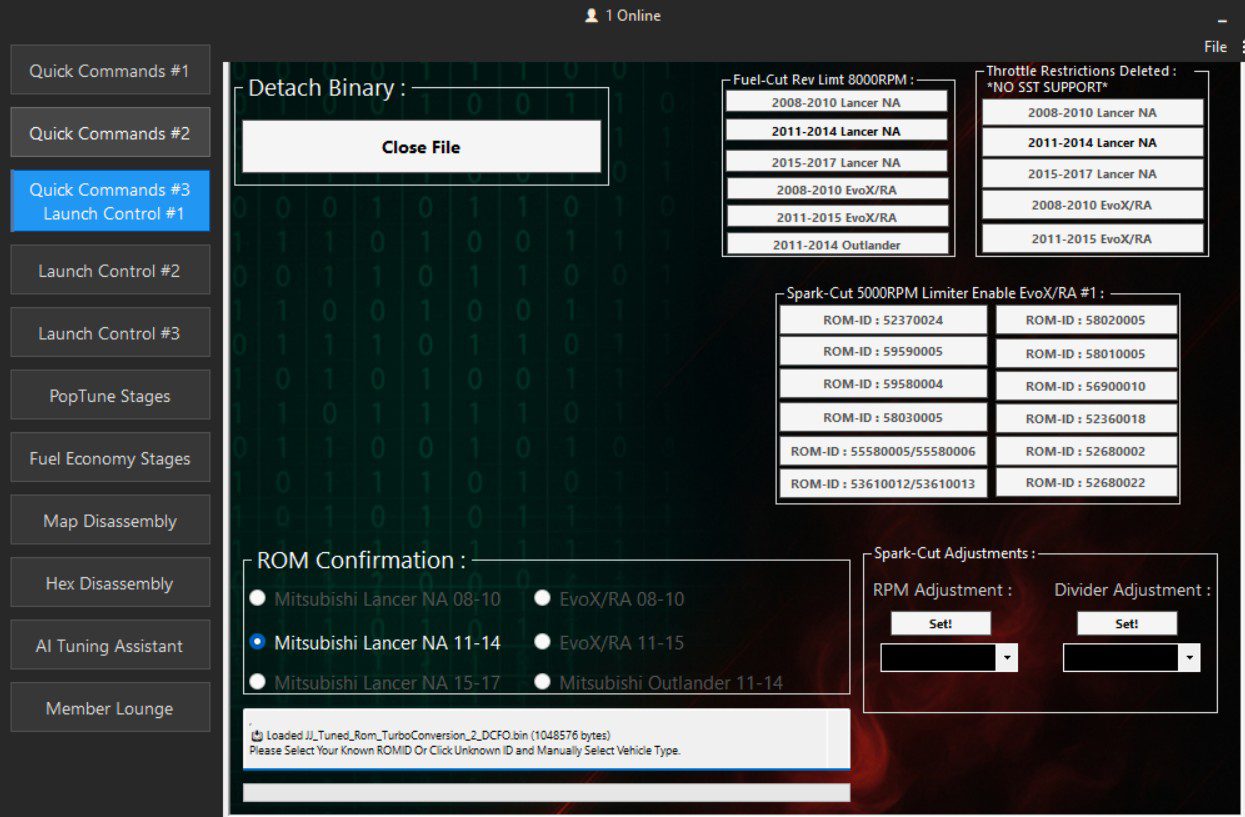Open Map Disassembly section
This screenshot has width=1245, height=817.
(110, 521)
